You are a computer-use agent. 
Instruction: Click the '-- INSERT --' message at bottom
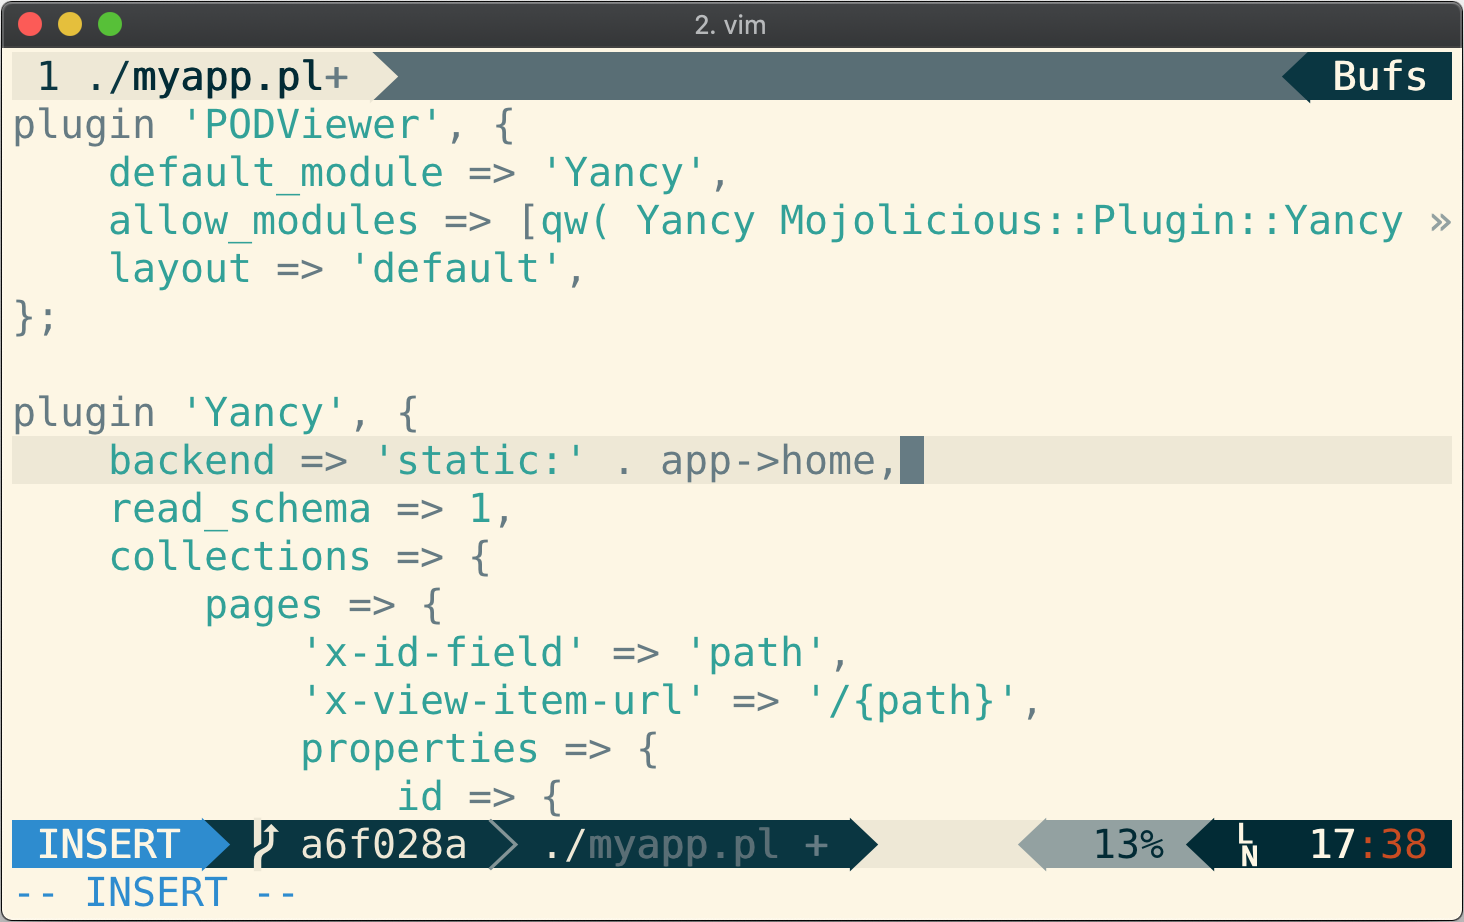click(x=156, y=892)
